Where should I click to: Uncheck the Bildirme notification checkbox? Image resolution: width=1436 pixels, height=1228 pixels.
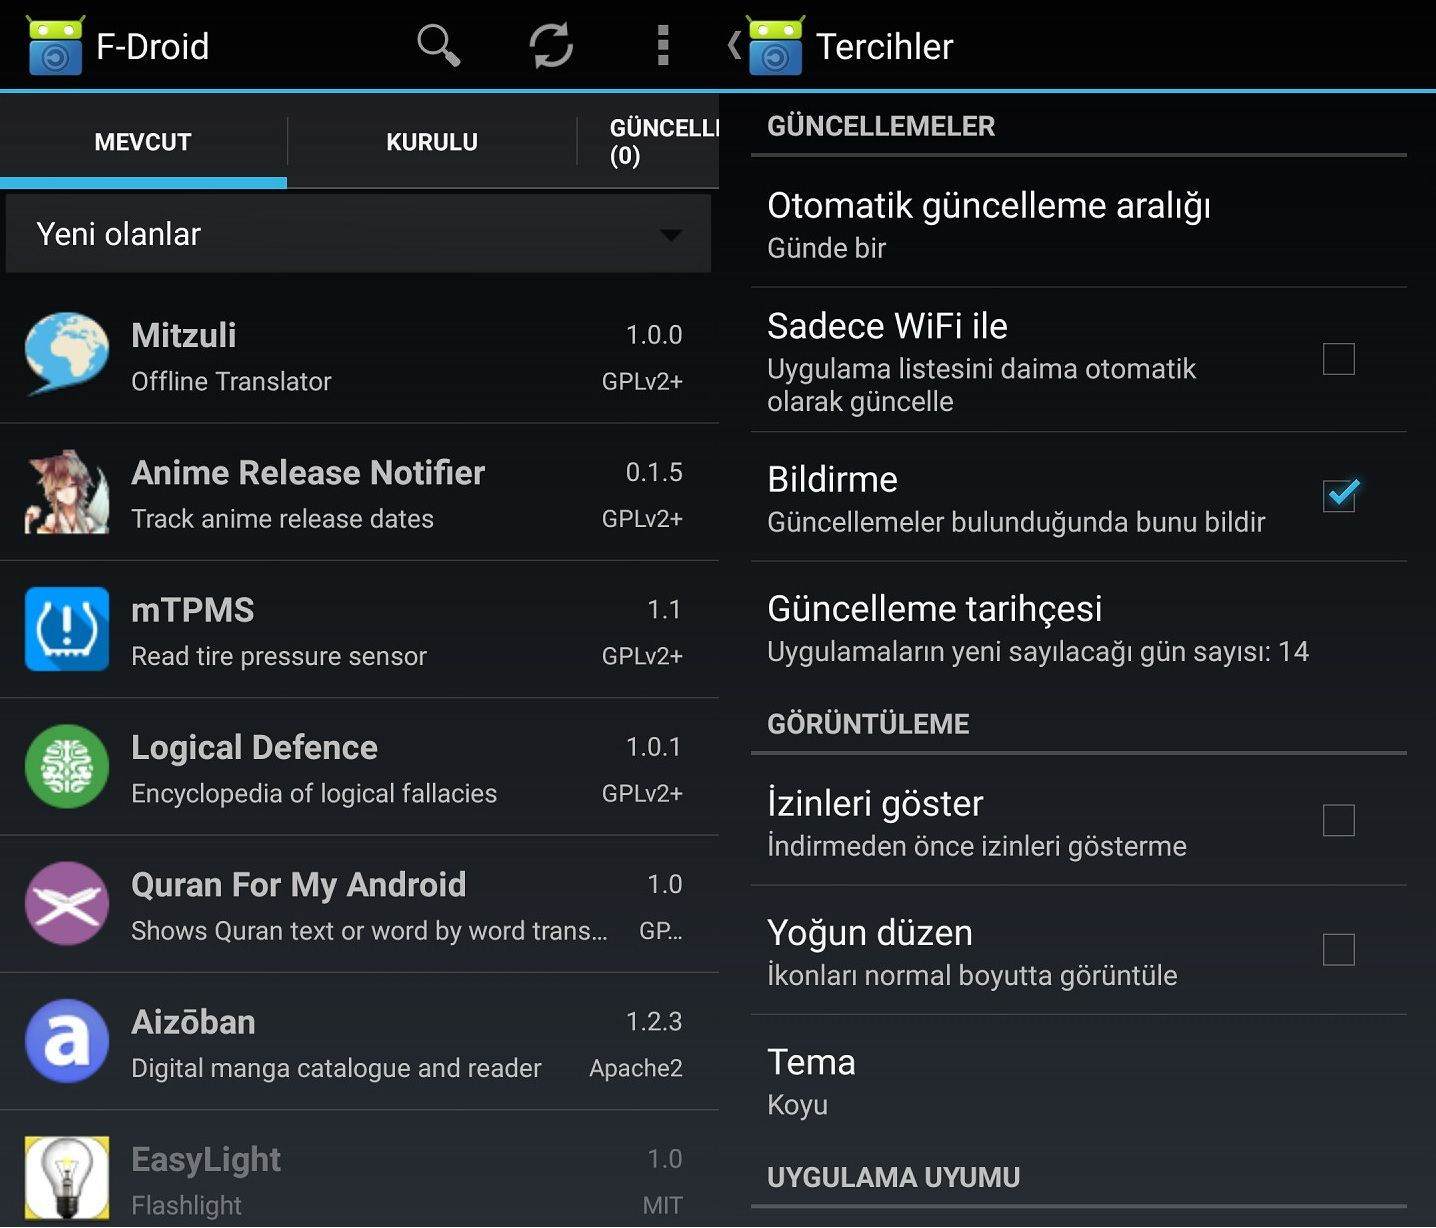pyautogui.click(x=1338, y=494)
